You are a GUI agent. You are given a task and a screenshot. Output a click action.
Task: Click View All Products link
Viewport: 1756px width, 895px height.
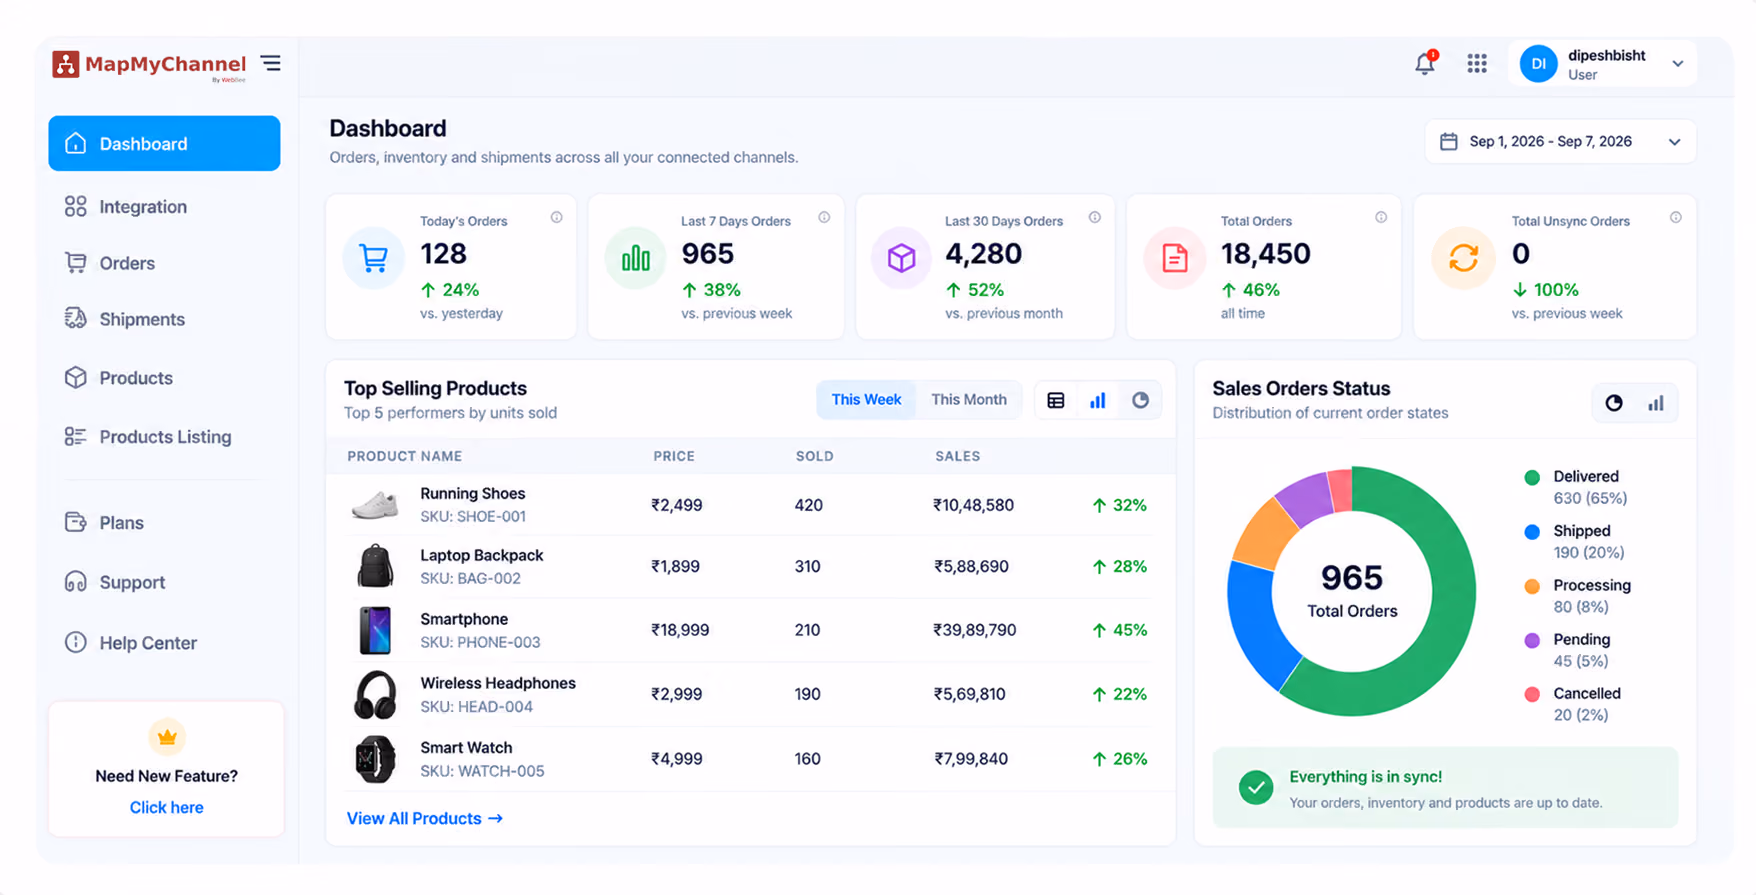(x=425, y=819)
